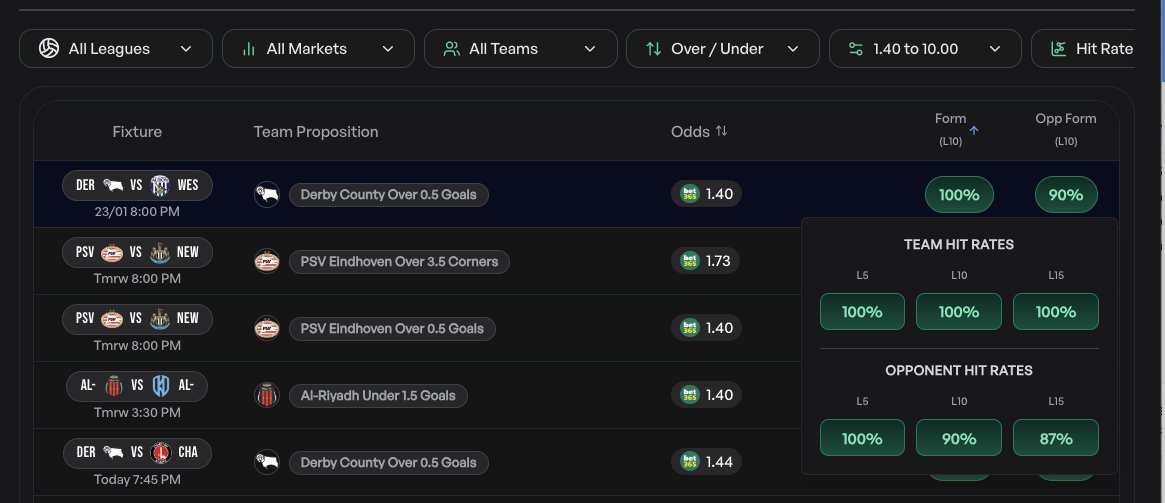The image size is (1165, 503).
Task: Click the Al-Riyadh crest icon
Action: click(267, 395)
